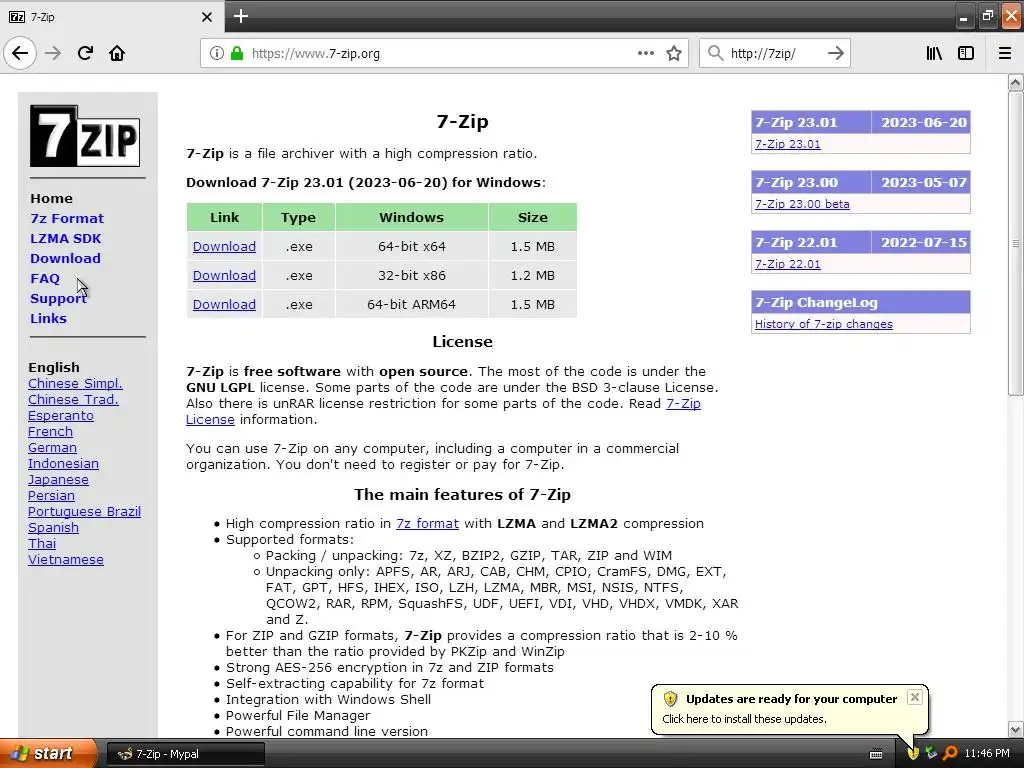Viewport: 1024px width, 768px height.
Task: Switch language to Vietnamese
Action: coord(65,559)
